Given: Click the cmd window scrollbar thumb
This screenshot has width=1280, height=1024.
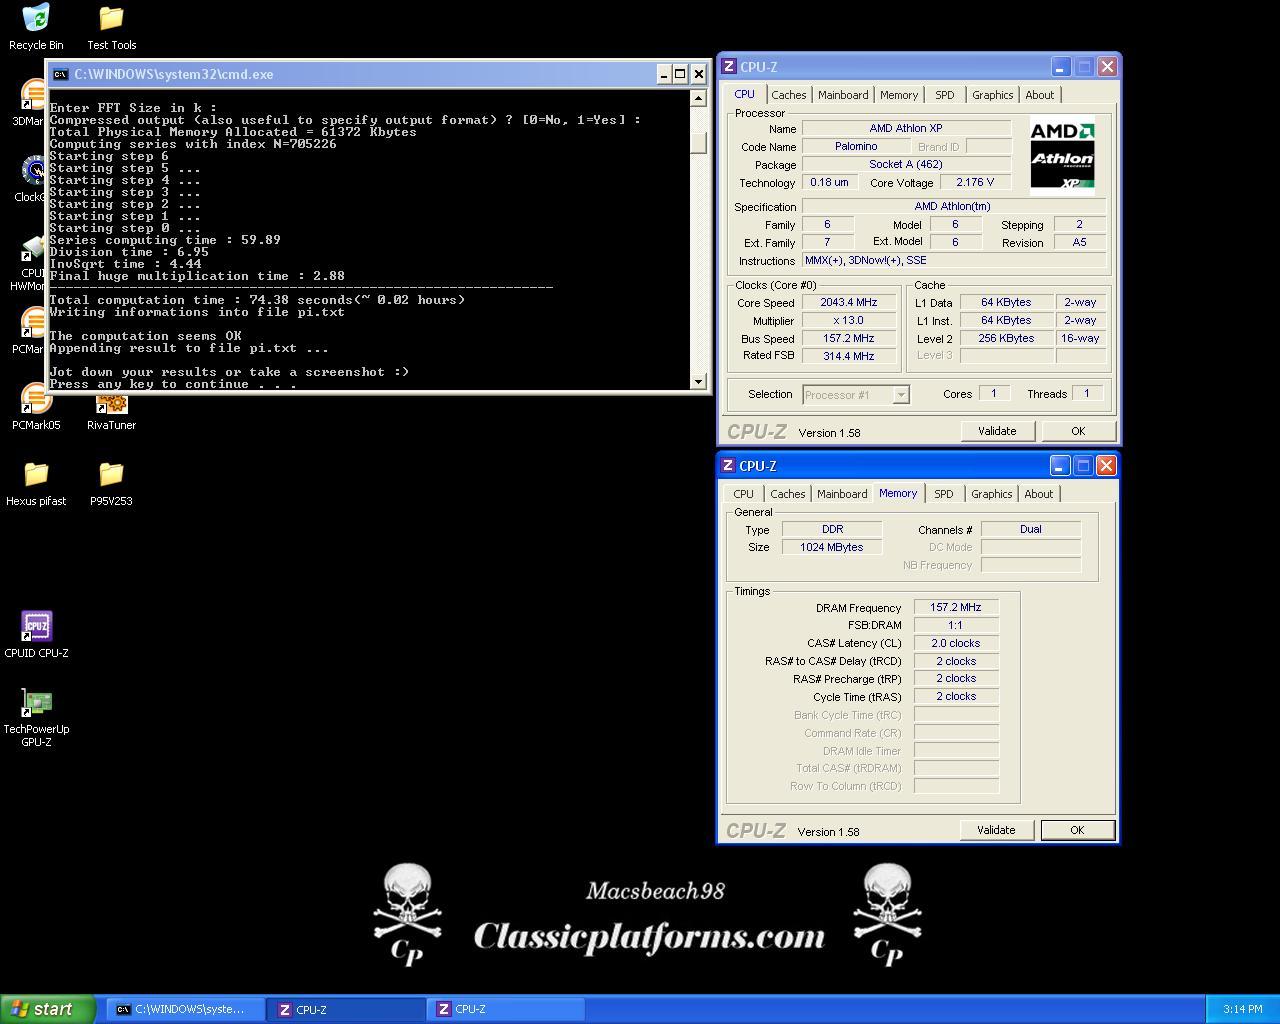Looking at the screenshot, I should (x=698, y=141).
